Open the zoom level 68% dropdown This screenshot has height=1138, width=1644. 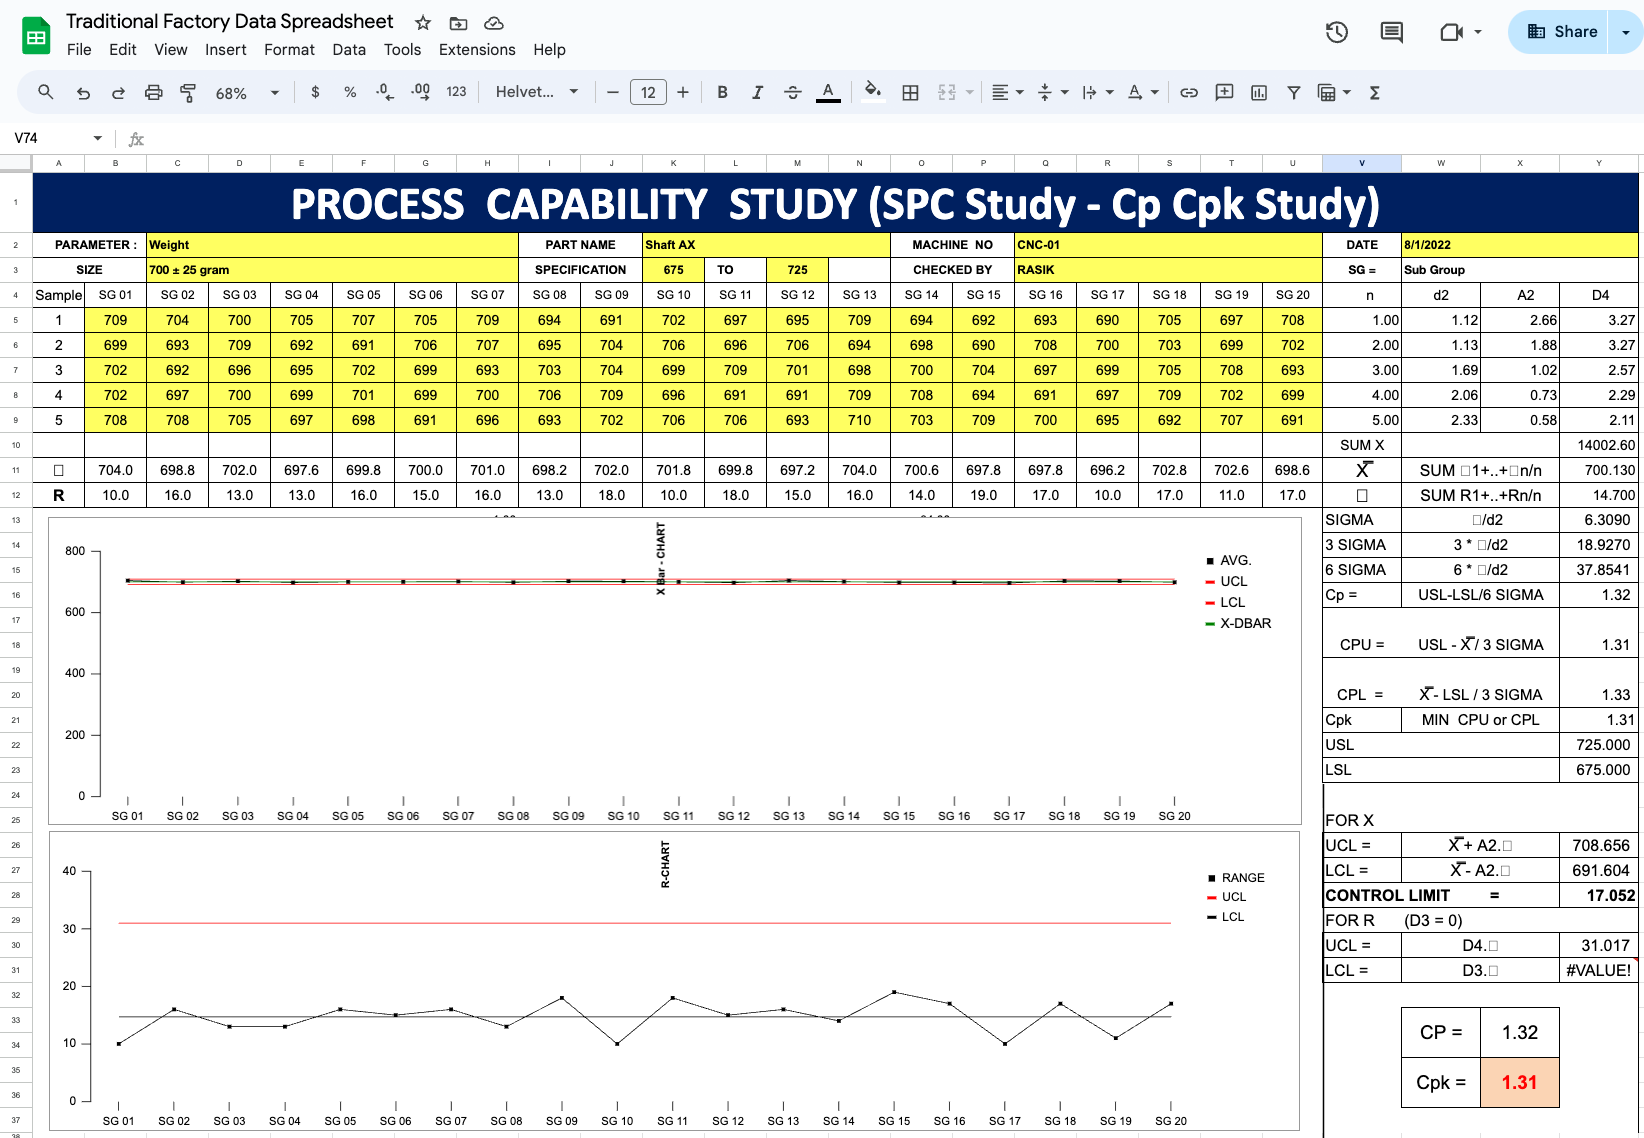[246, 93]
